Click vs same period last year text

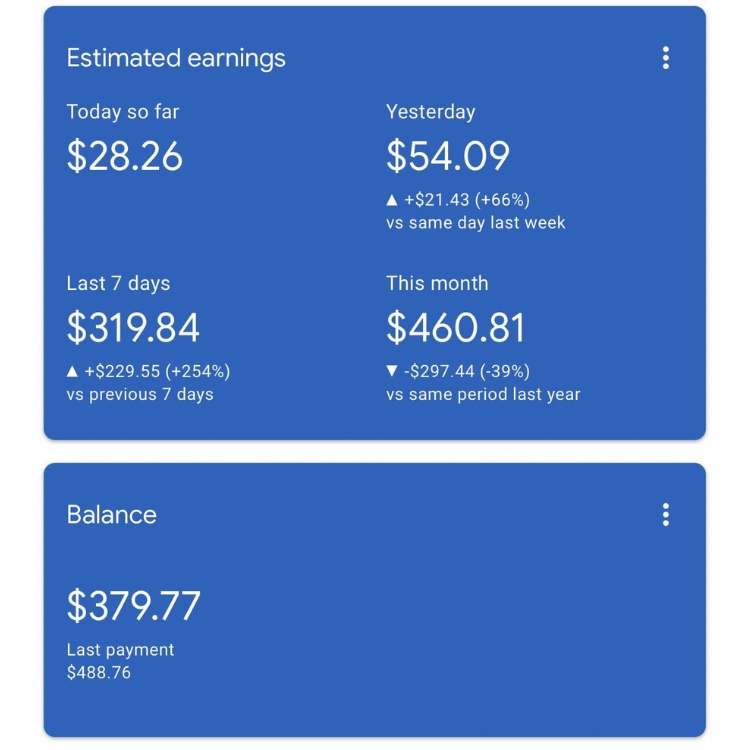483,395
